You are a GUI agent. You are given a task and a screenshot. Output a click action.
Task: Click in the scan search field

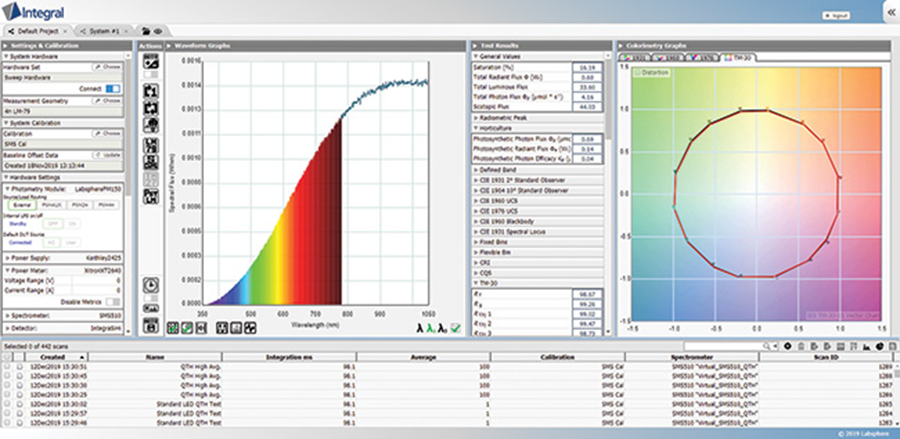pyautogui.click(x=723, y=347)
